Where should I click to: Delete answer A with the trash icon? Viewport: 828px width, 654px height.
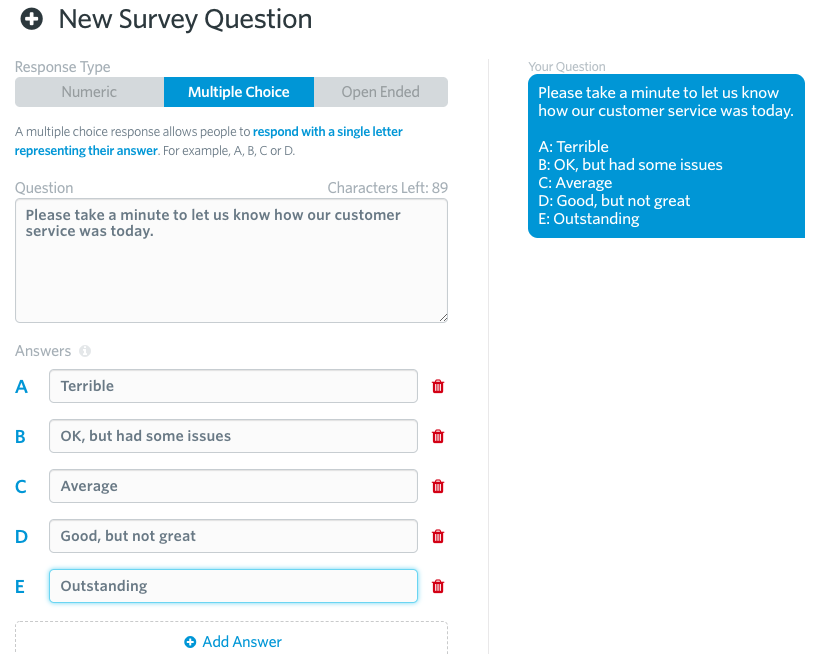tap(438, 386)
